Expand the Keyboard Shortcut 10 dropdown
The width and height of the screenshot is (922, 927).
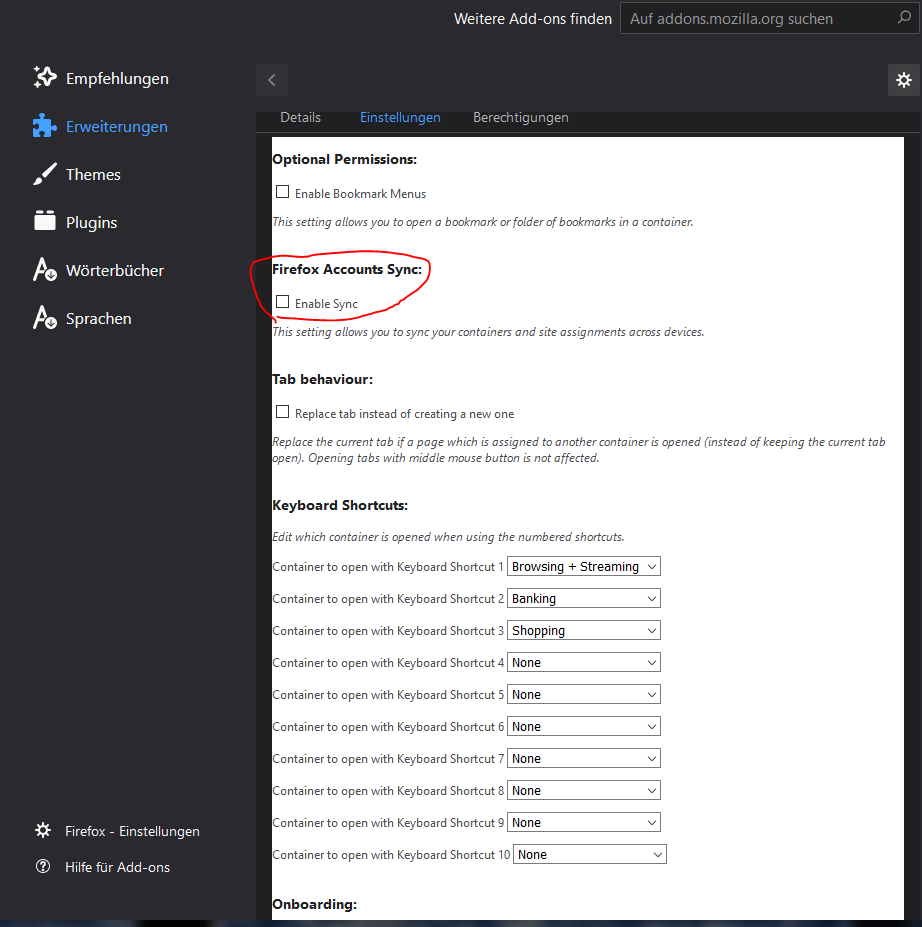[590, 854]
